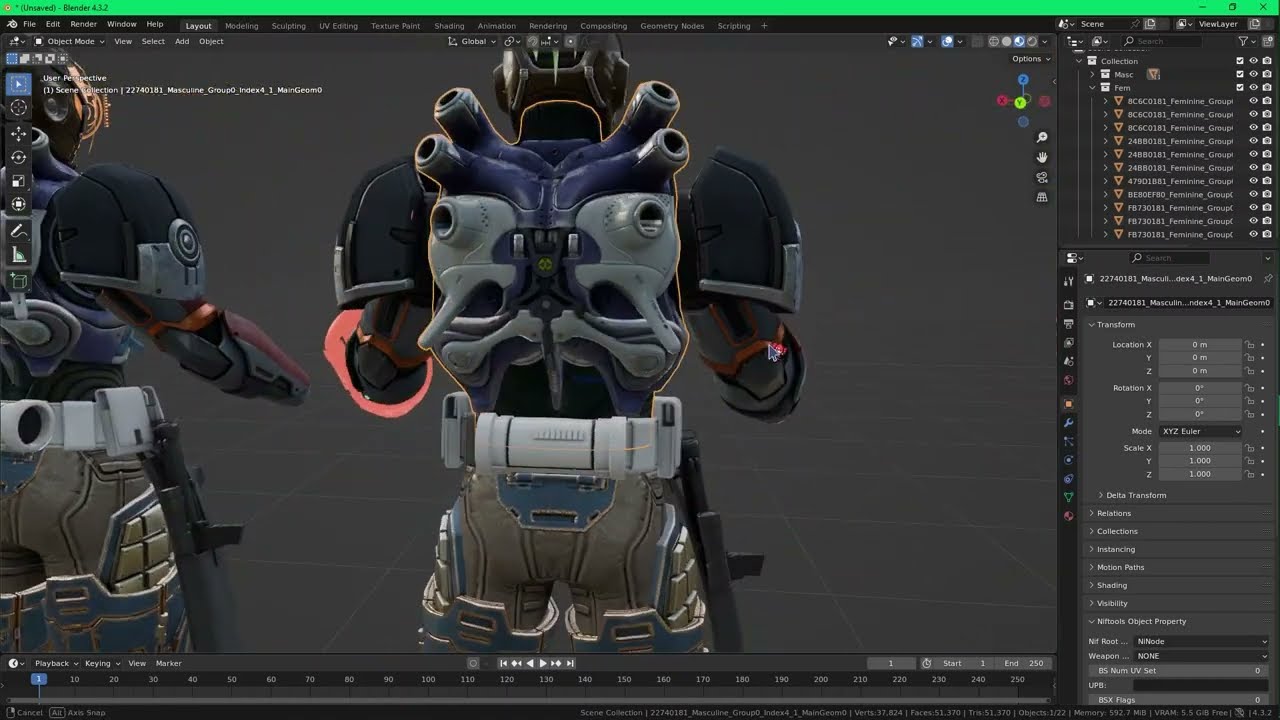Viewport: 1280px width, 720px height.
Task: Open the Scene properties tab
Action: pos(1068,361)
